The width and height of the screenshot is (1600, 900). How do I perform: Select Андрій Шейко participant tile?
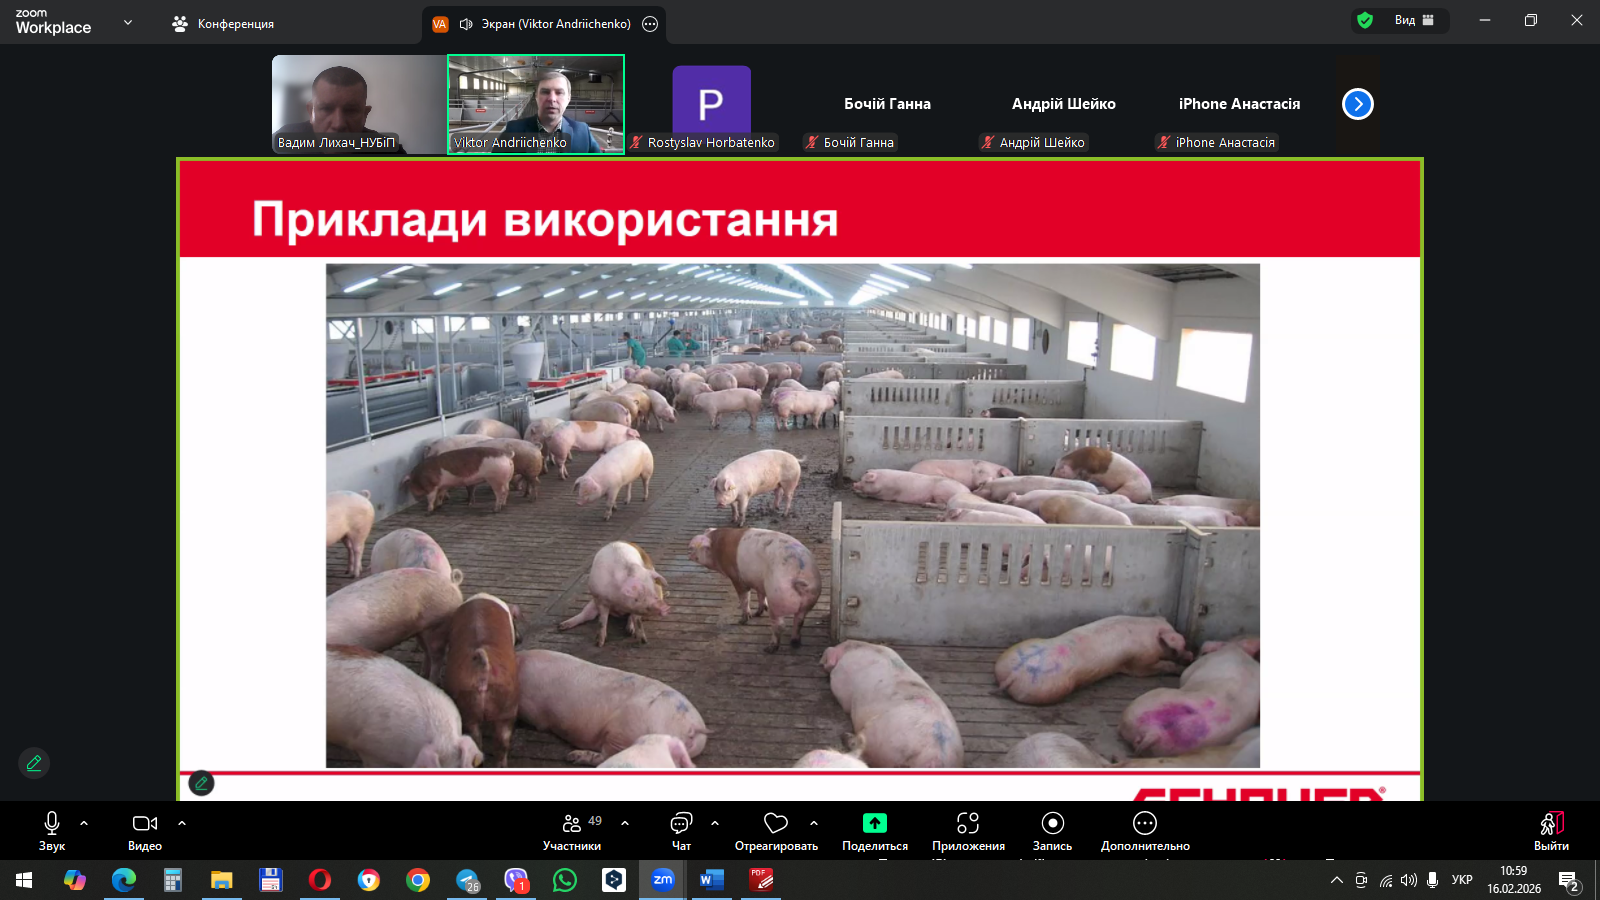point(1064,104)
